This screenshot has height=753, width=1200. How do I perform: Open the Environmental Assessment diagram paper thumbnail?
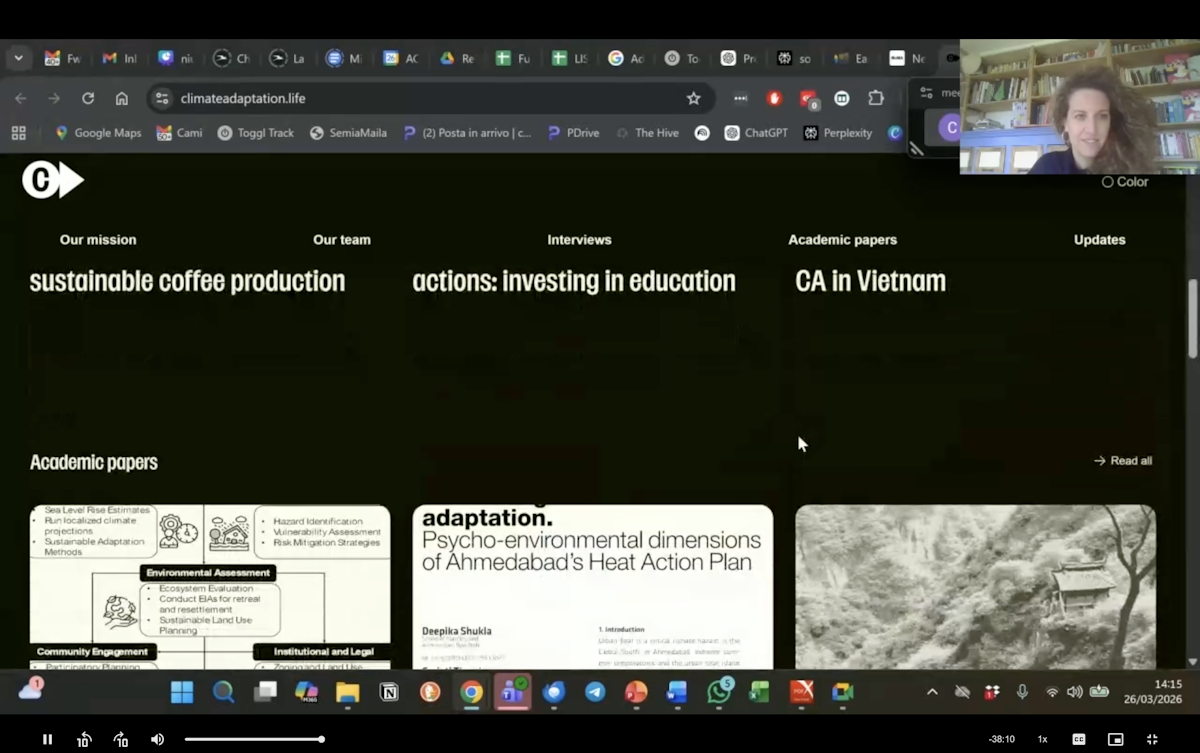(x=210, y=587)
